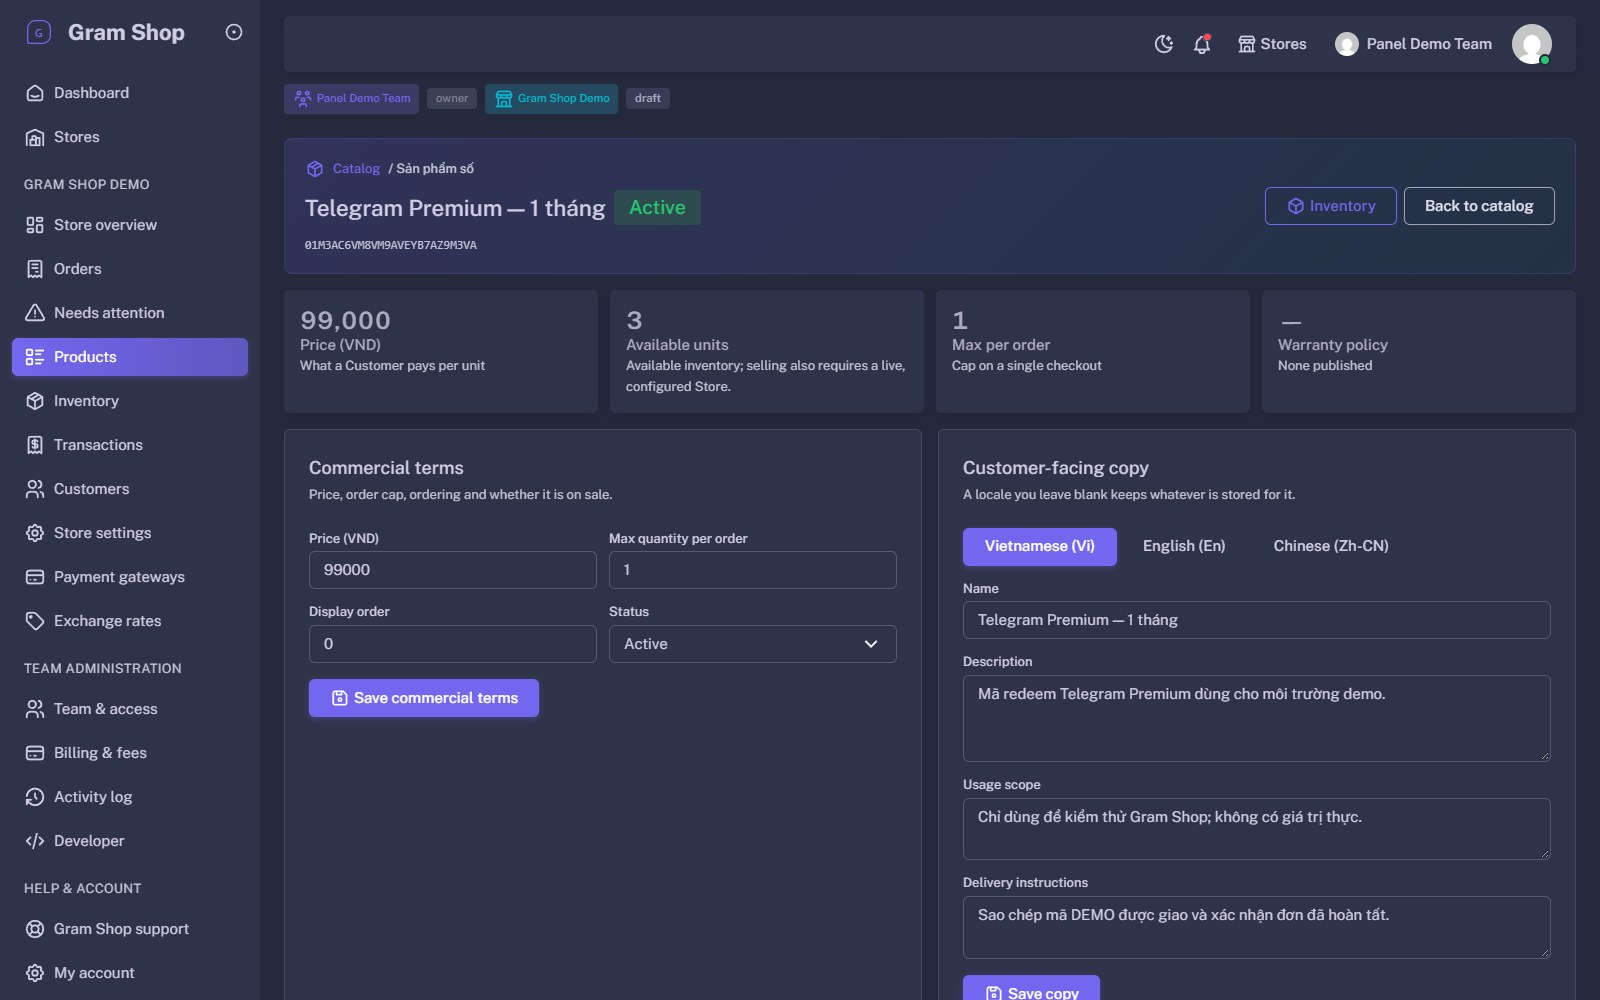Image resolution: width=1600 pixels, height=1000 pixels.
Task: Open the Status dropdown
Action: pos(753,644)
